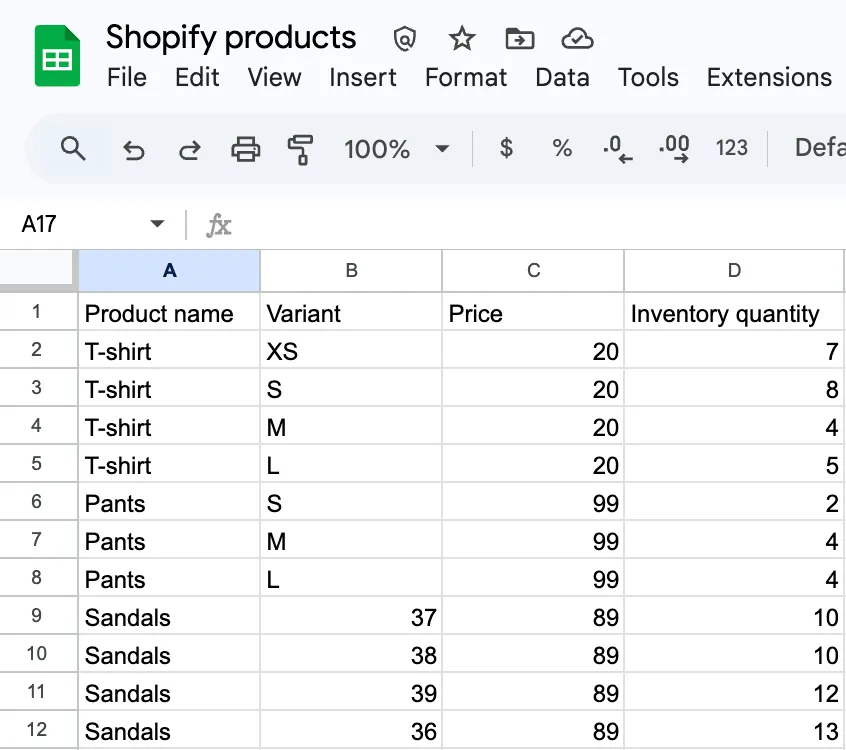Click the "Variant" header cell
Image resolution: width=846 pixels, height=750 pixels.
[351, 312]
